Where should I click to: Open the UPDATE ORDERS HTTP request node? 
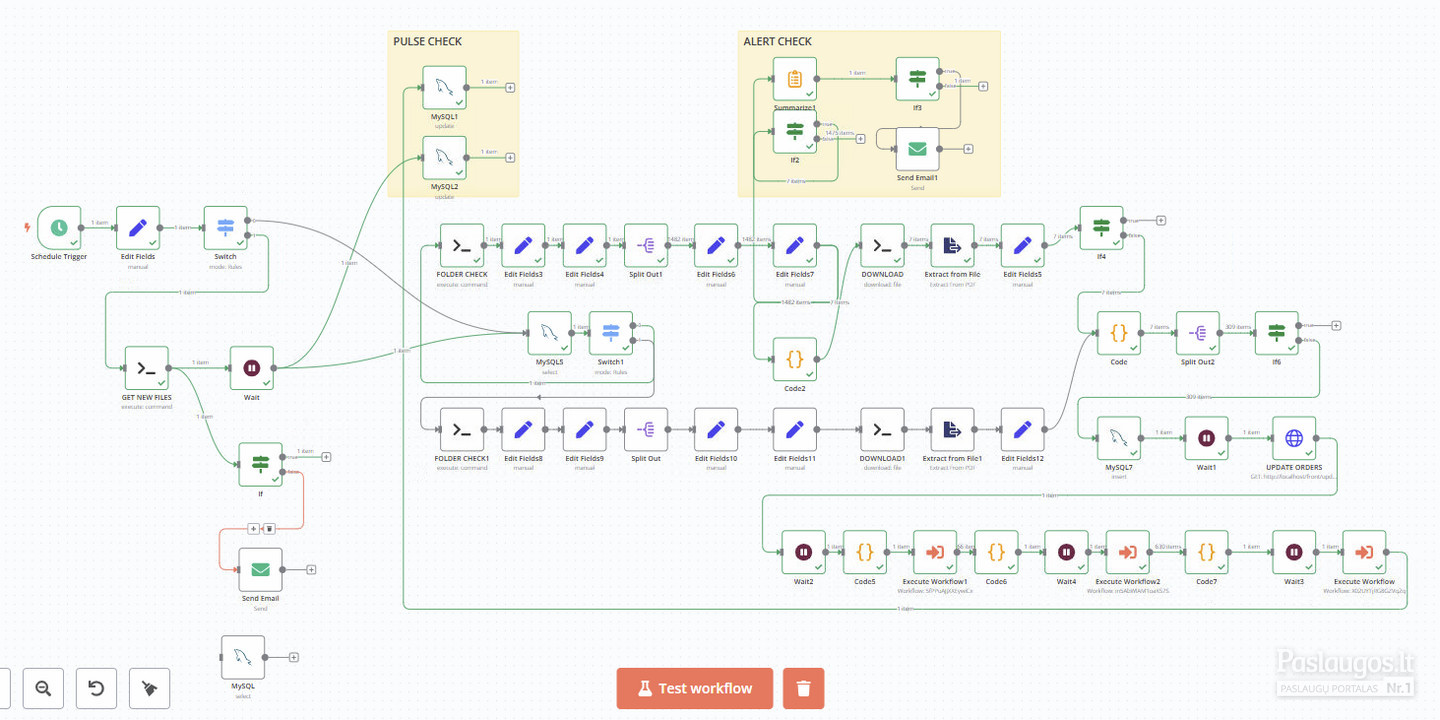tap(1294, 438)
